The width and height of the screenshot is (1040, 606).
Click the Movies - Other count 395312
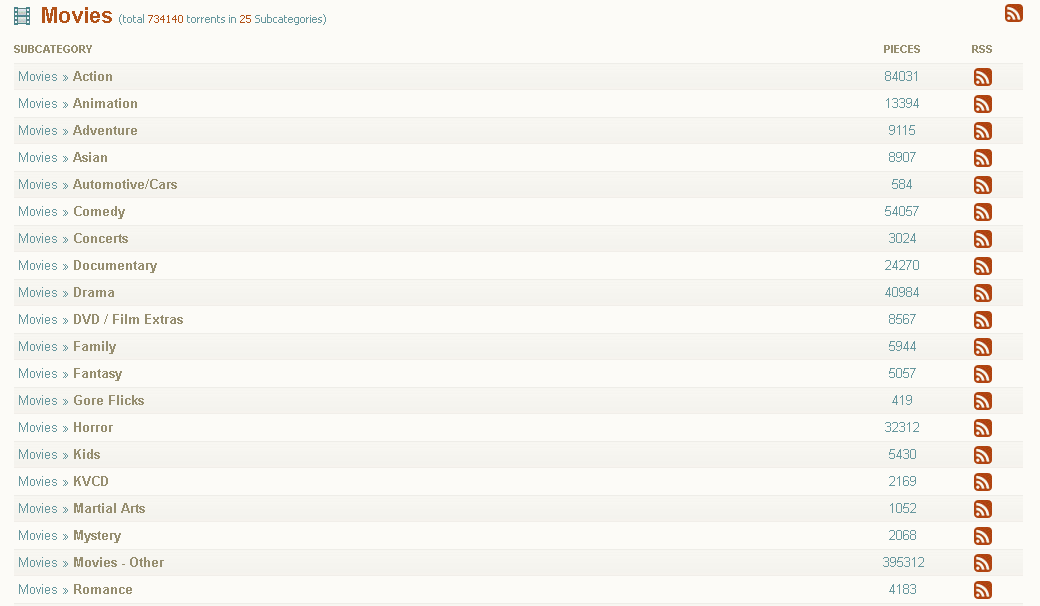coord(903,562)
